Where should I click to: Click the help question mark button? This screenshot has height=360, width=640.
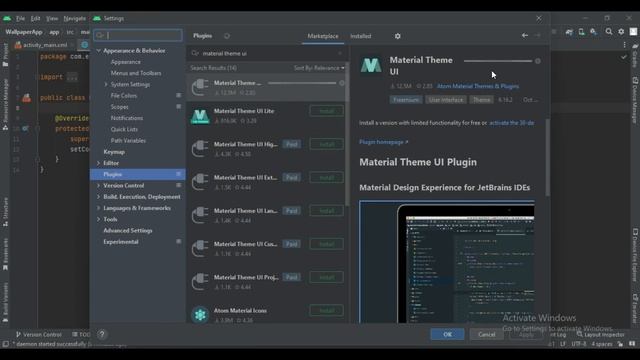coord(102,334)
